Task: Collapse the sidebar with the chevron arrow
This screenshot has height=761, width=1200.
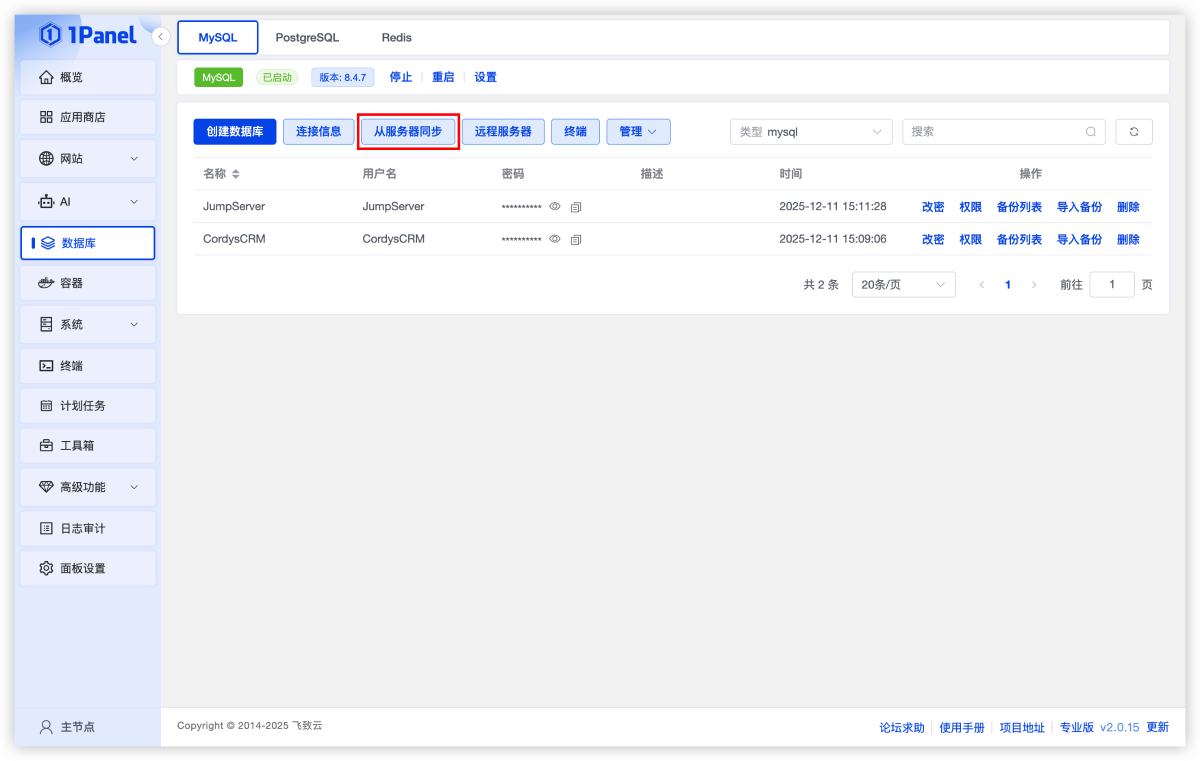Action: [x=161, y=36]
